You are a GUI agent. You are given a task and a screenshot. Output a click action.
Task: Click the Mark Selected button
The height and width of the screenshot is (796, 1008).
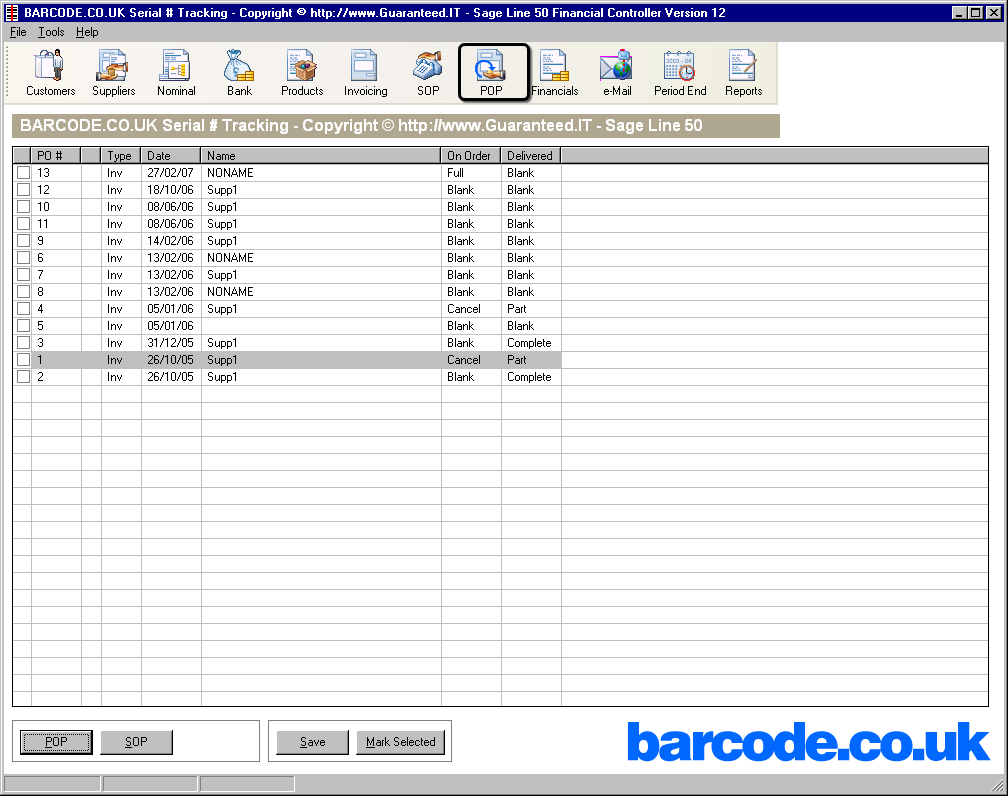click(400, 742)
